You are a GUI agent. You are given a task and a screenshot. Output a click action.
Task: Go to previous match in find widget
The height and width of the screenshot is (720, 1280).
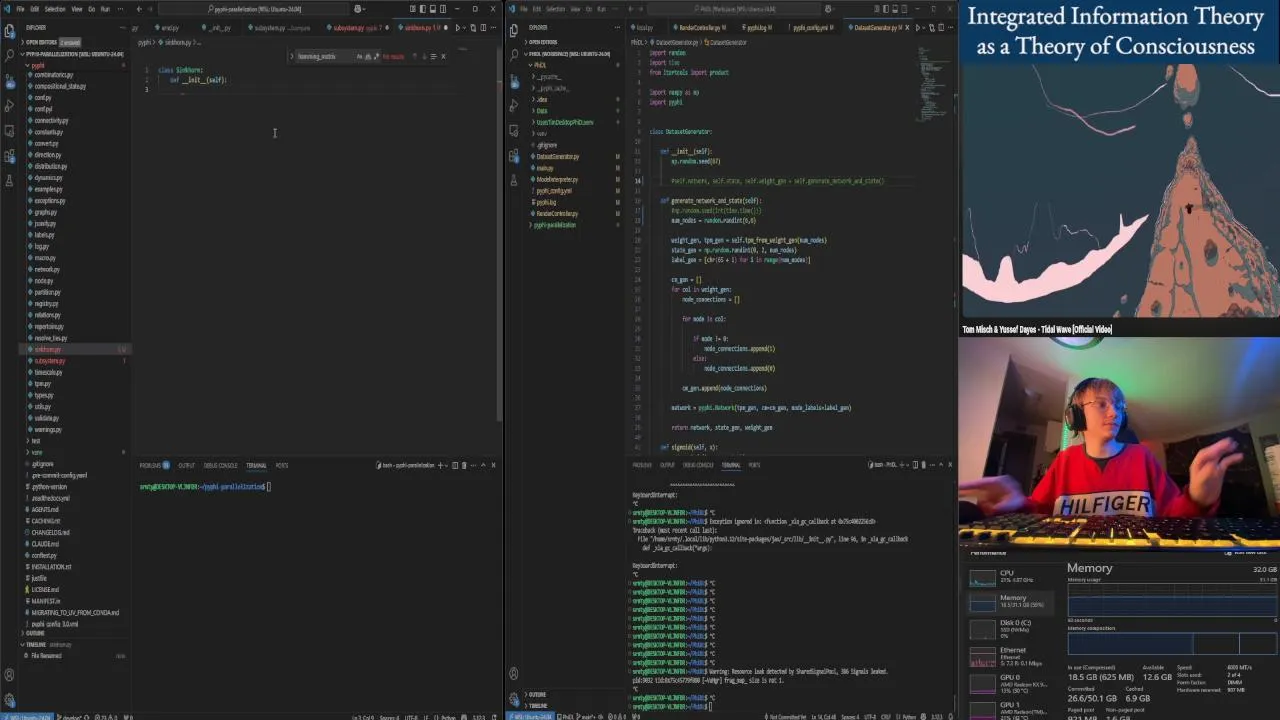415,56
